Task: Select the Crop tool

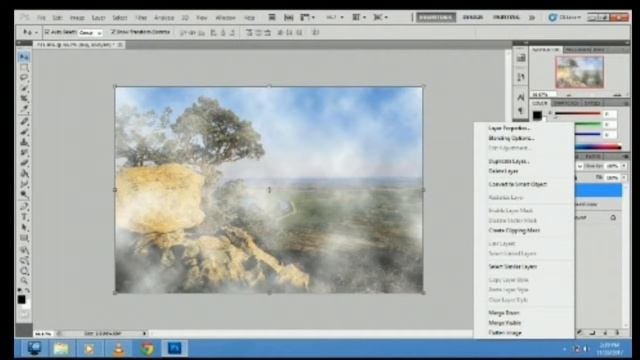Action: coord(24,98)
